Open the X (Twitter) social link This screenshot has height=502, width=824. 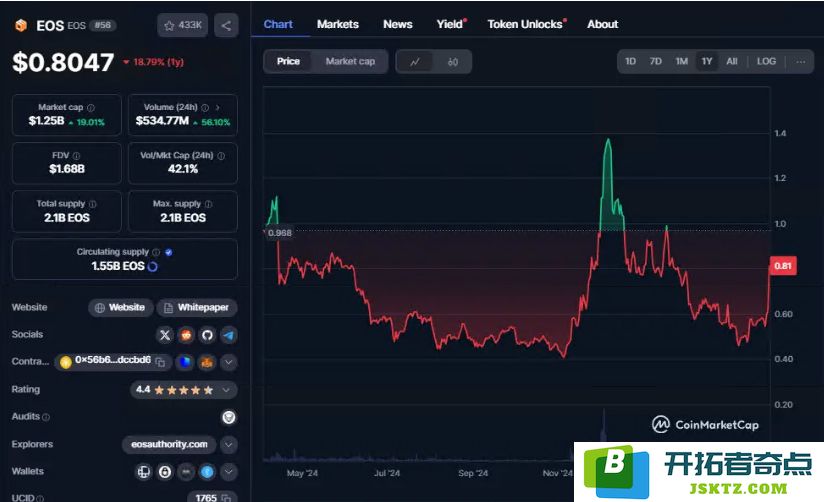(x=164, y=335)
